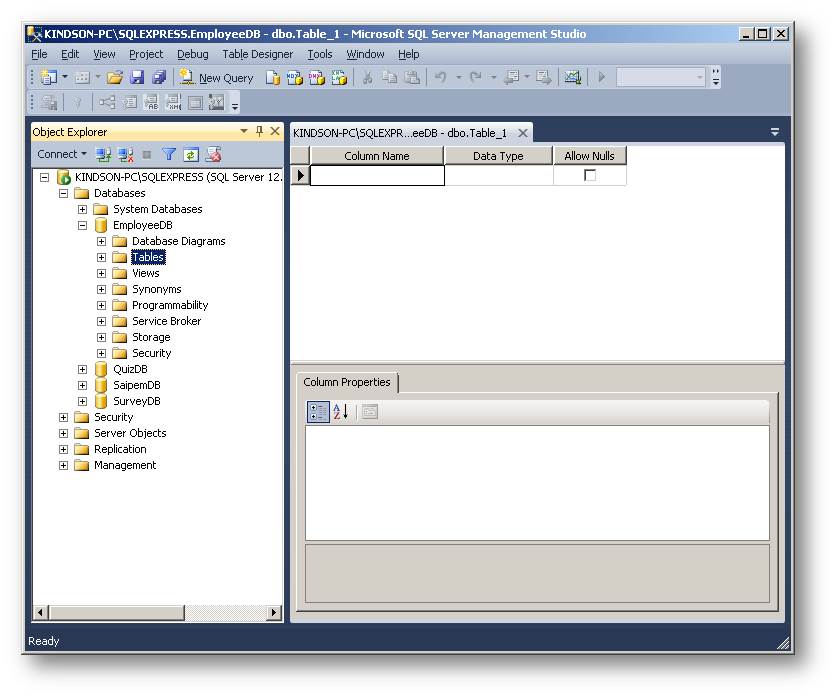Toggle the Allow Nulls checkbox

tap(590, 173)
